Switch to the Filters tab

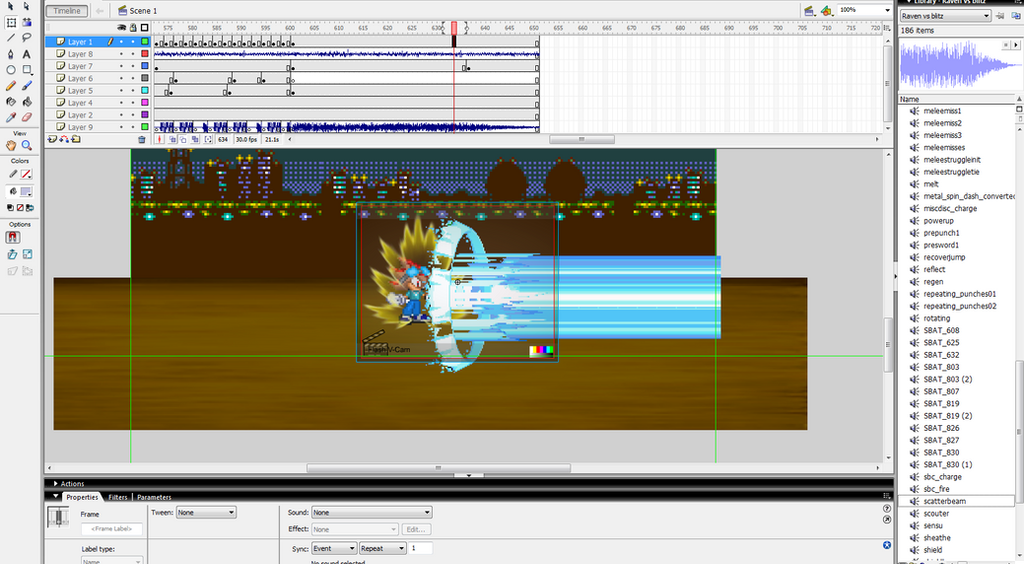tap(118, 497)
